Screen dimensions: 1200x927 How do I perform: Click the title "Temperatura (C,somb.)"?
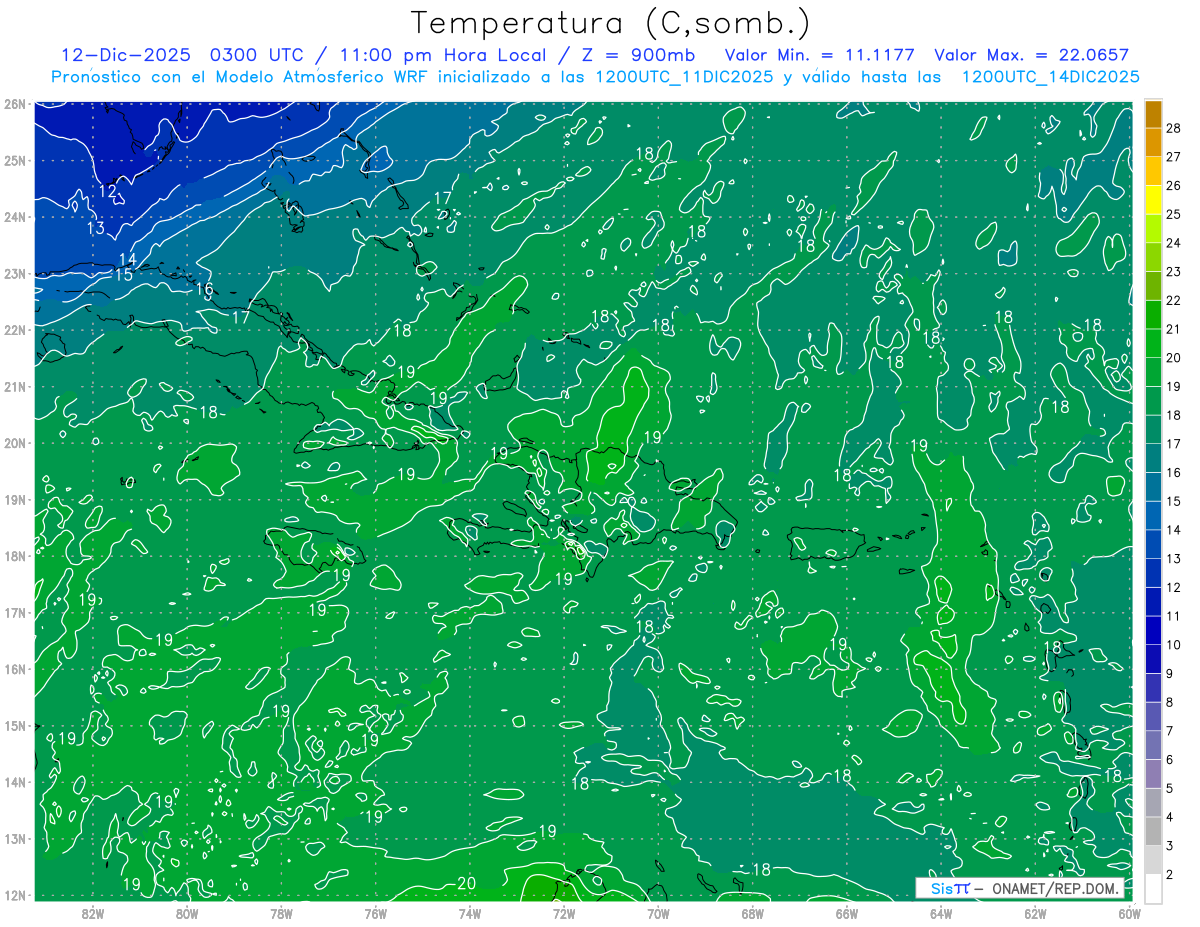tap(611, 23)
